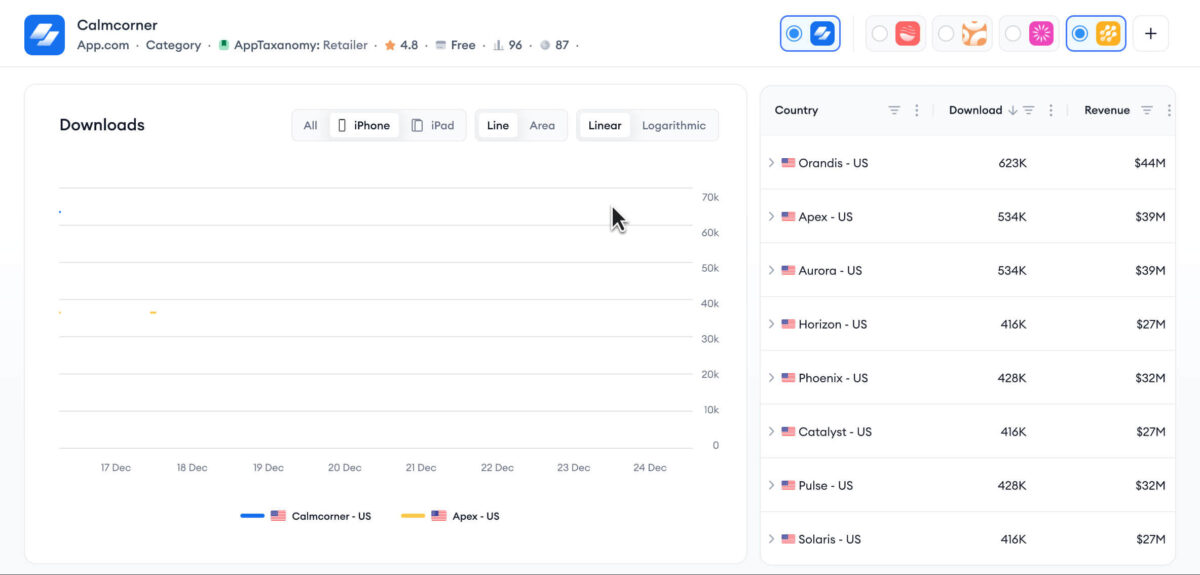Click the Download column sort arrow
The width and height of the screenshot is (1200, 575).
click(x=1012, y=110)
